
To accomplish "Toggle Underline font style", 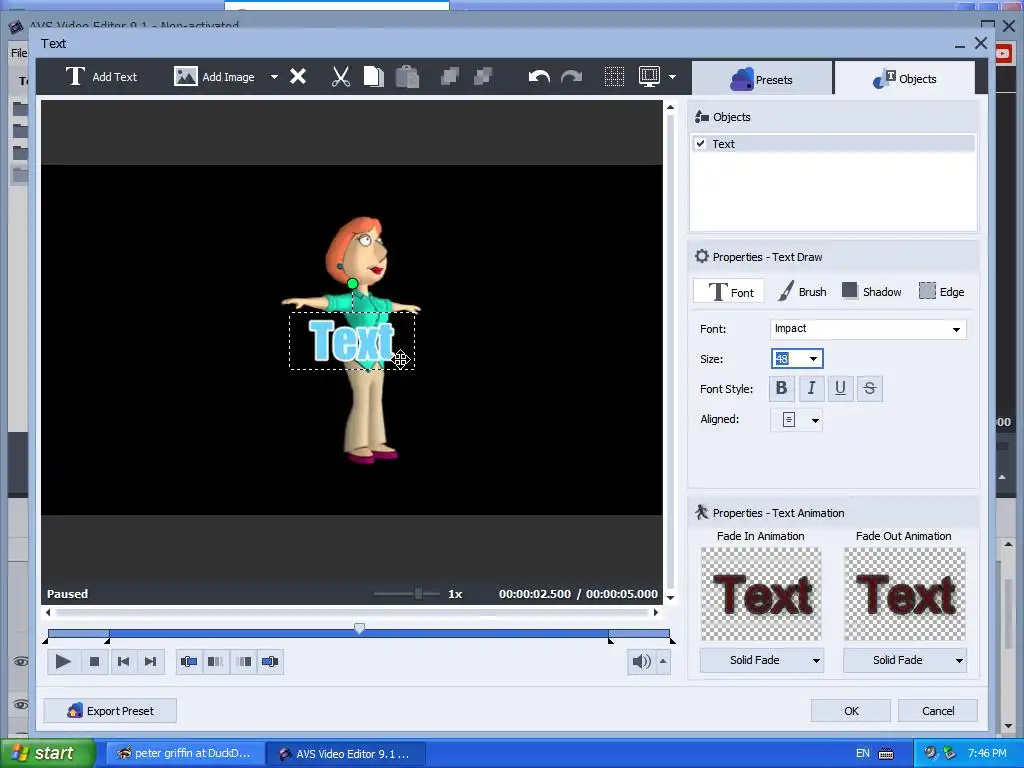I will (x=840, y=388).
